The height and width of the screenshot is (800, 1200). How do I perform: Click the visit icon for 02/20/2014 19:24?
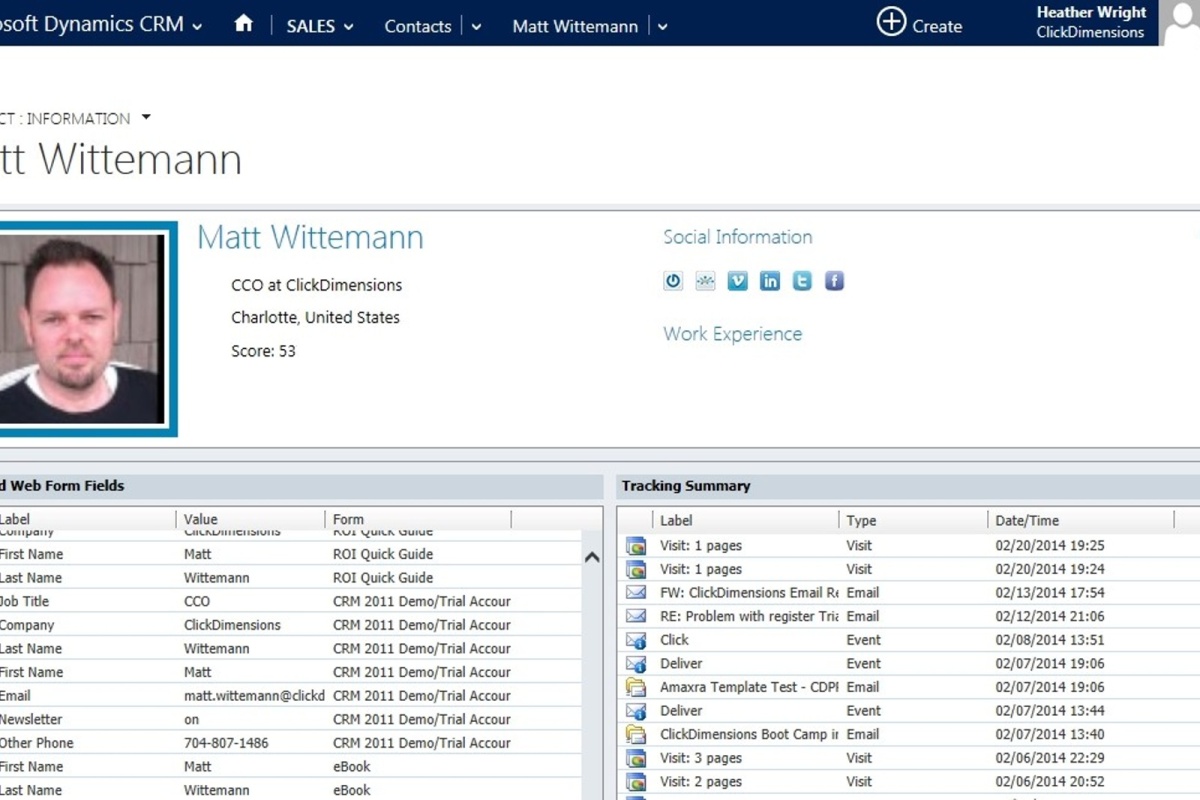tap(636, 569)
